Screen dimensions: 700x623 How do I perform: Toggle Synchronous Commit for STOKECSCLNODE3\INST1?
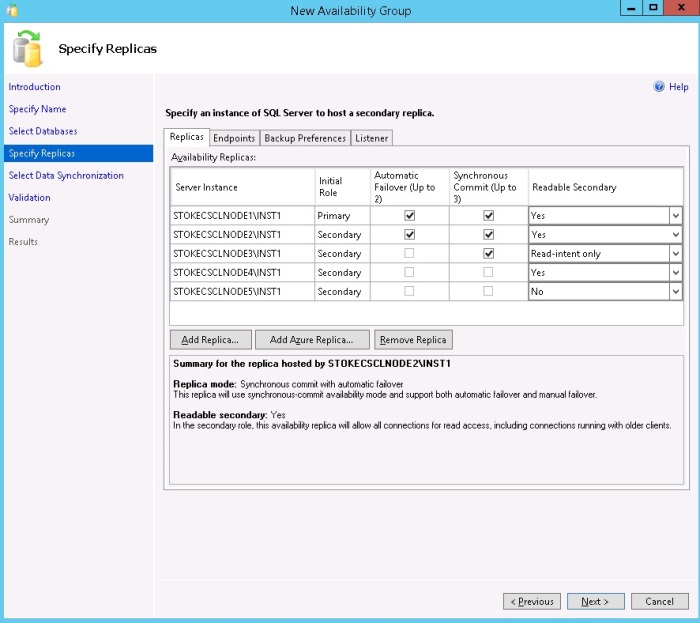489,253
